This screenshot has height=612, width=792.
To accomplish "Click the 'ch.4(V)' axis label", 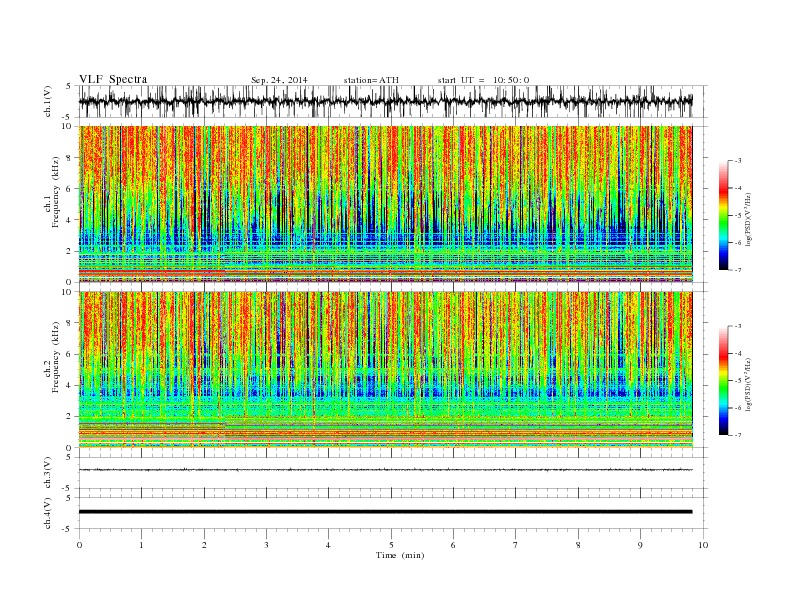I will (48, 514).
